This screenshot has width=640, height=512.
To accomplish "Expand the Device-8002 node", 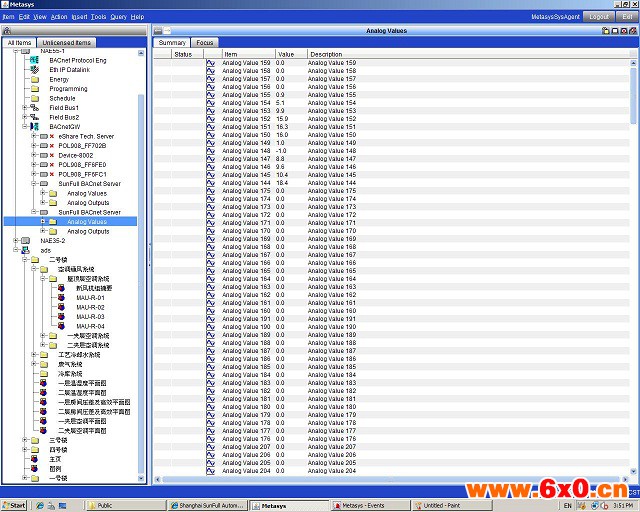I will (x=34, y=156).
